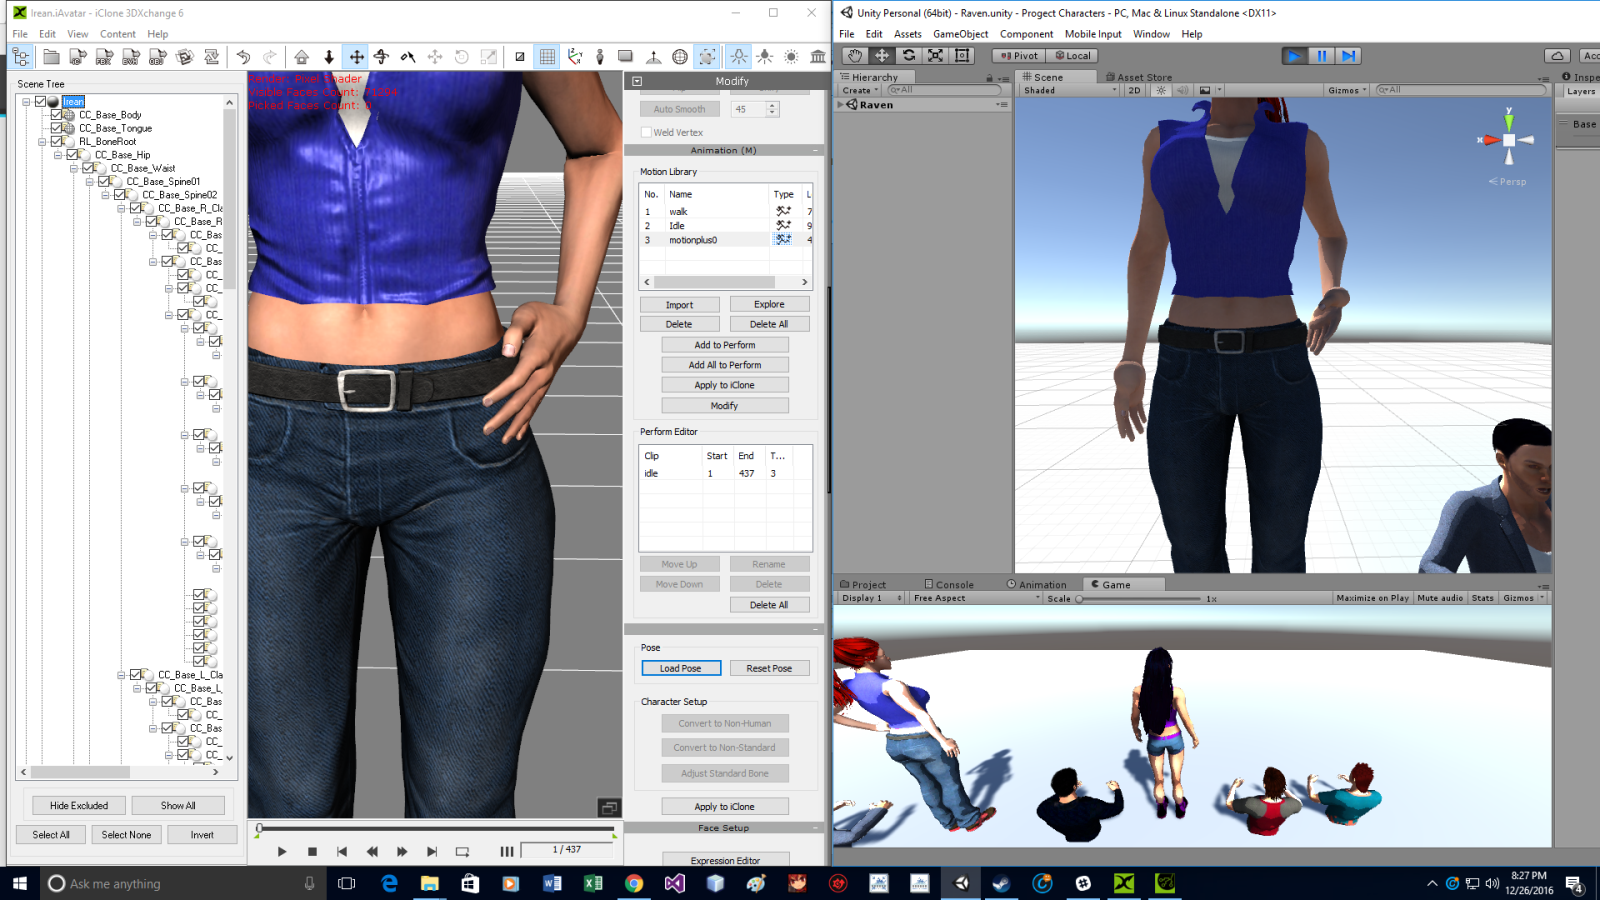1600x900 pixels.
Task: Toggle Local handle rotation in Unity
Action: click(1072, 56)
